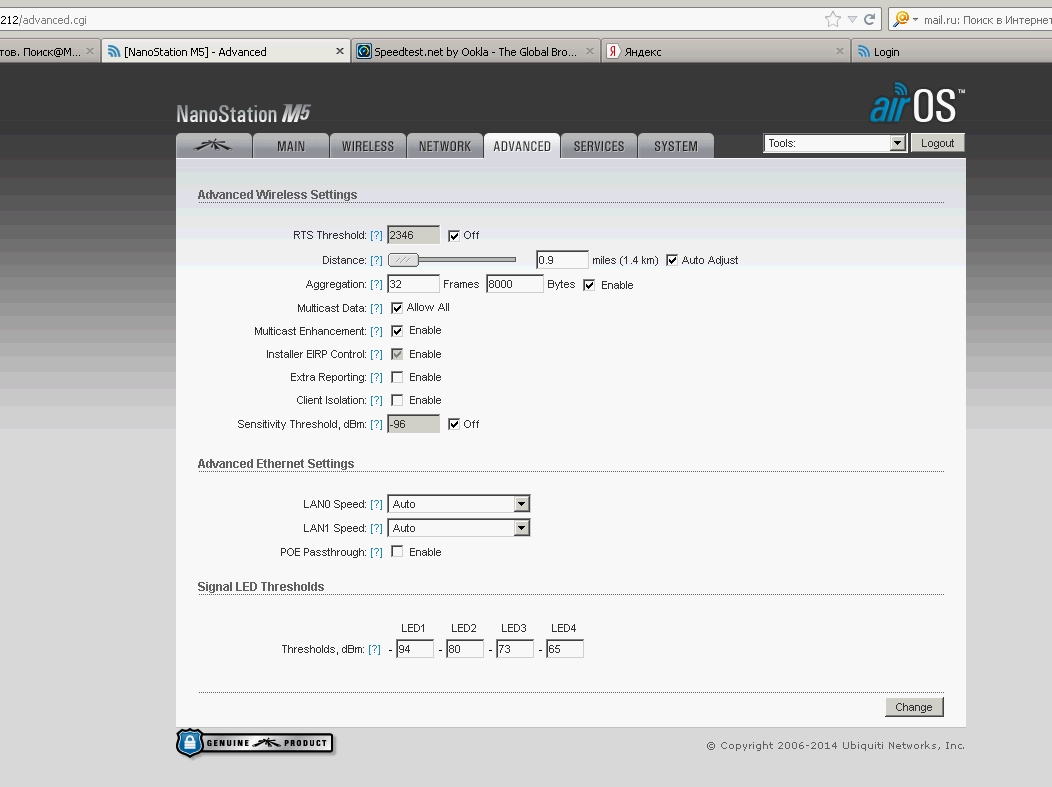Click the Aggregation Frames input field
1052x787 pixels.
pyautogui.click(x=413, y=284)
